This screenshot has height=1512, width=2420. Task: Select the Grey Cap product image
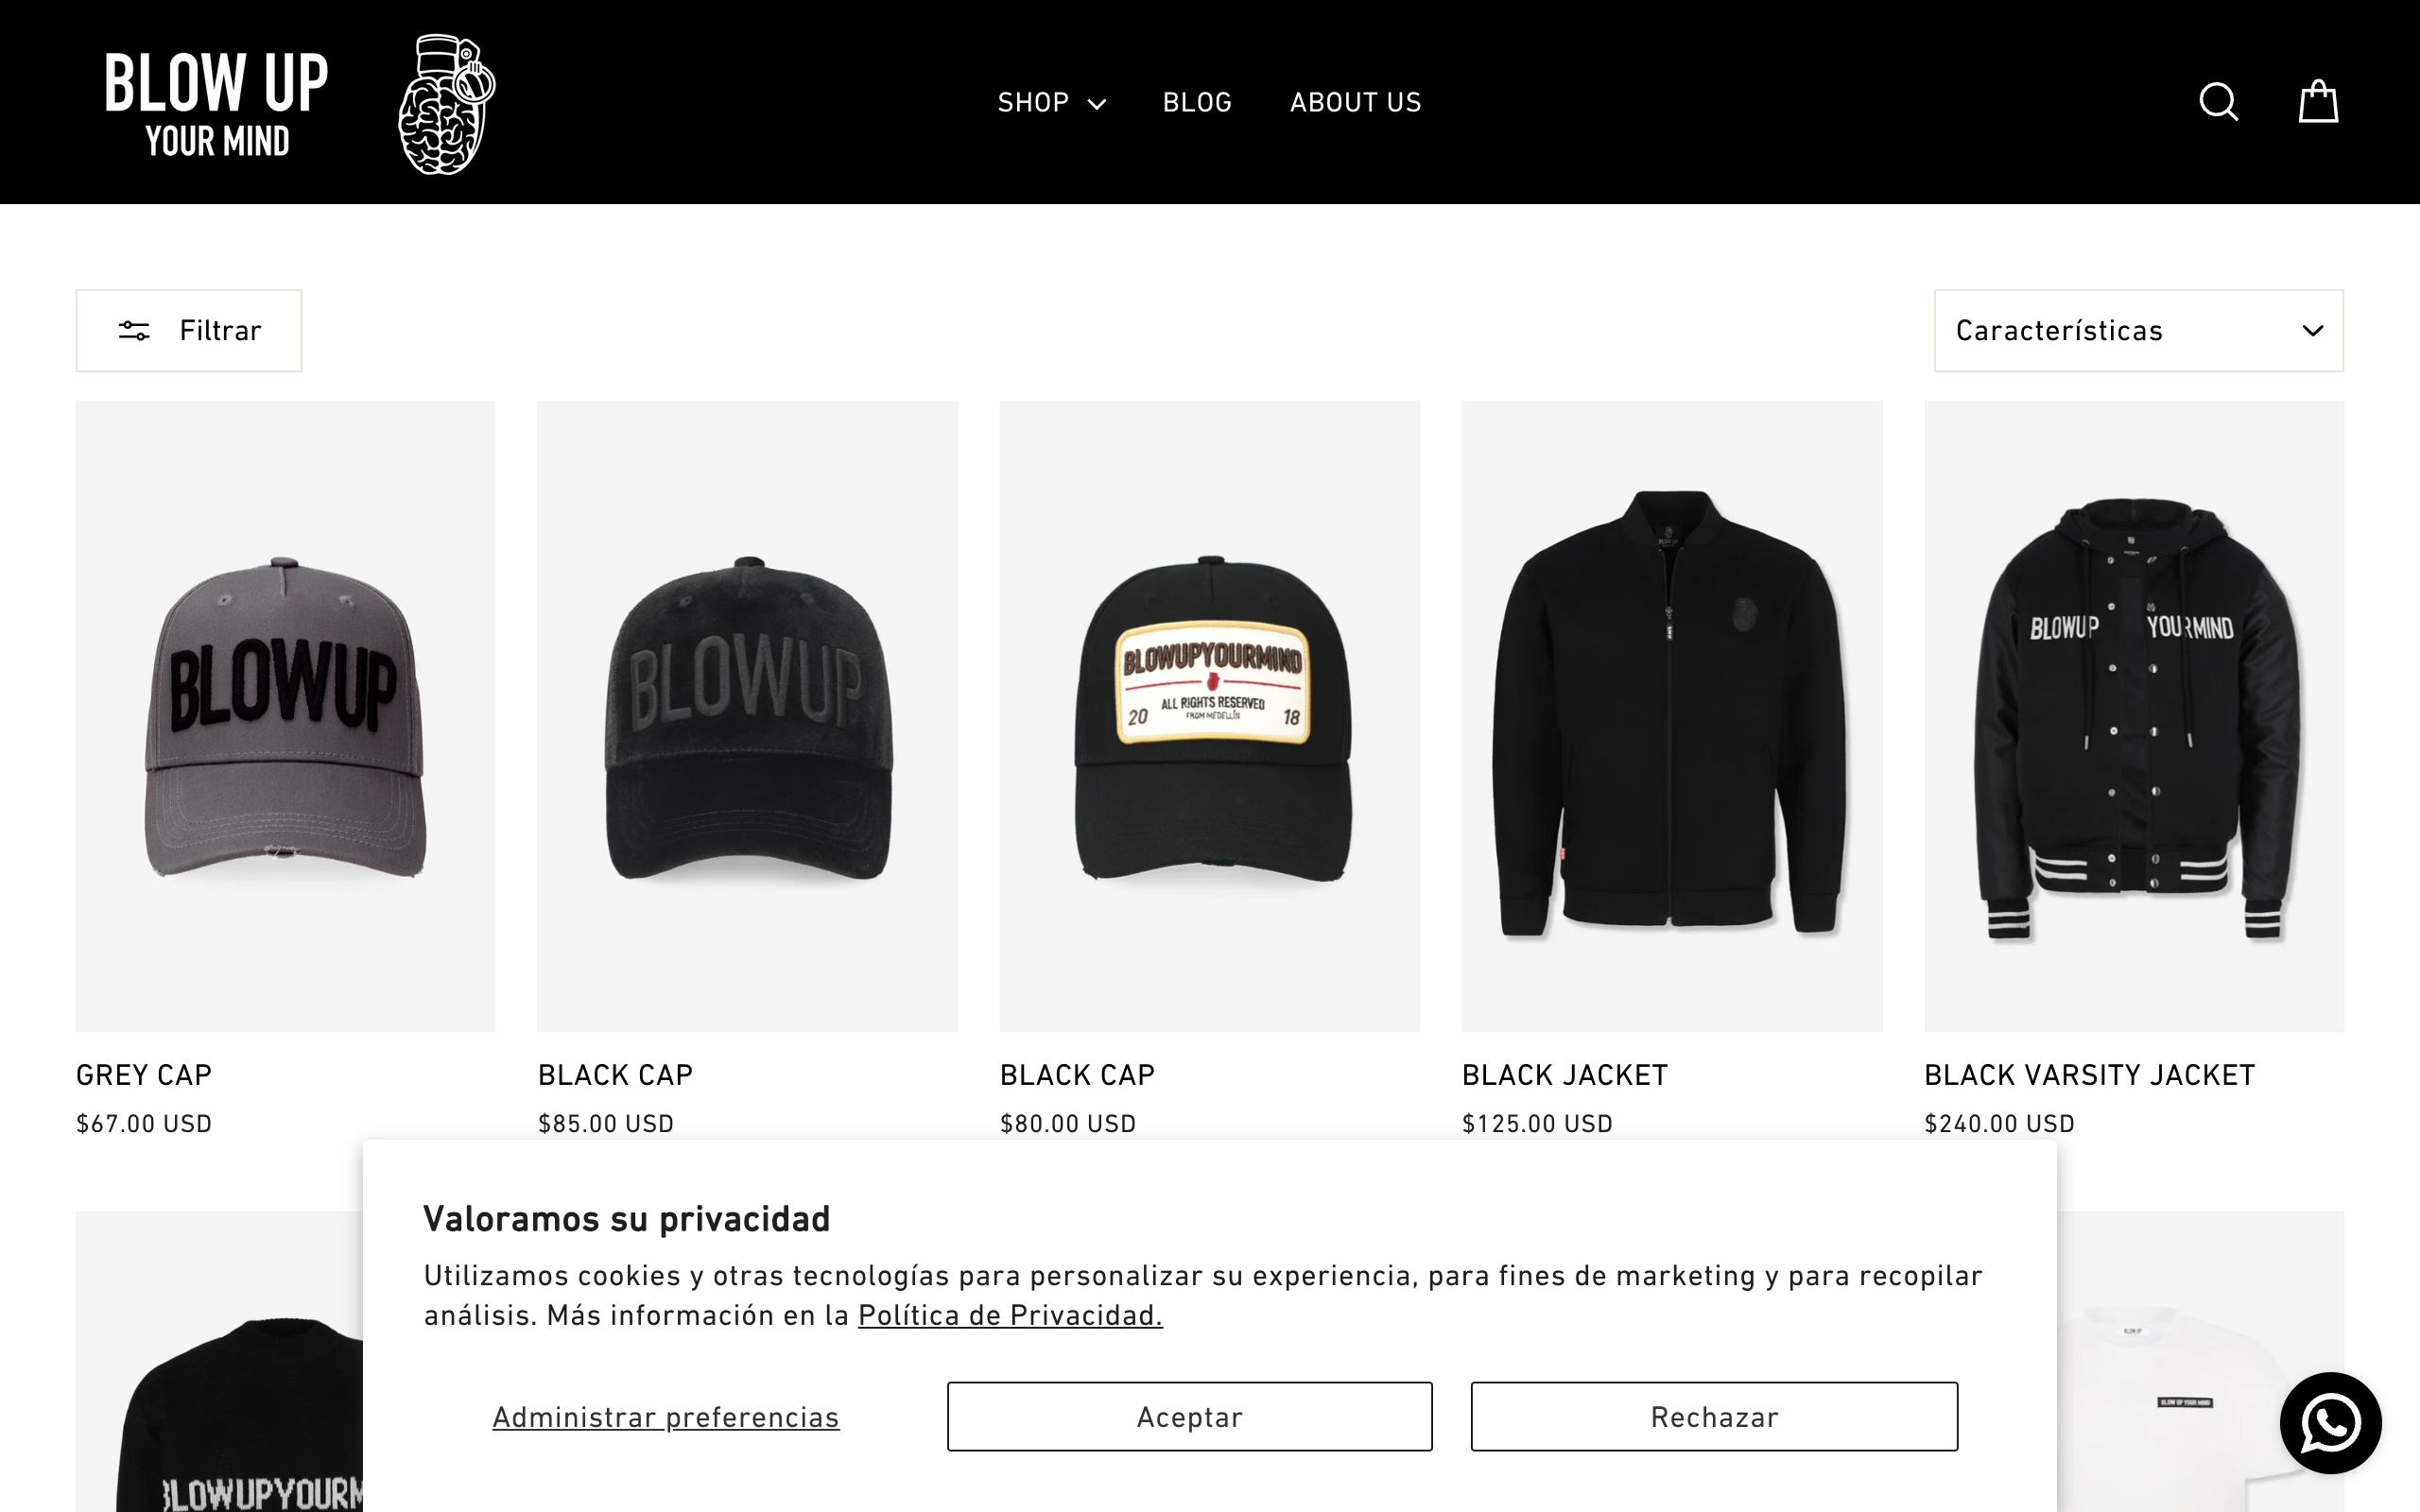285,716
